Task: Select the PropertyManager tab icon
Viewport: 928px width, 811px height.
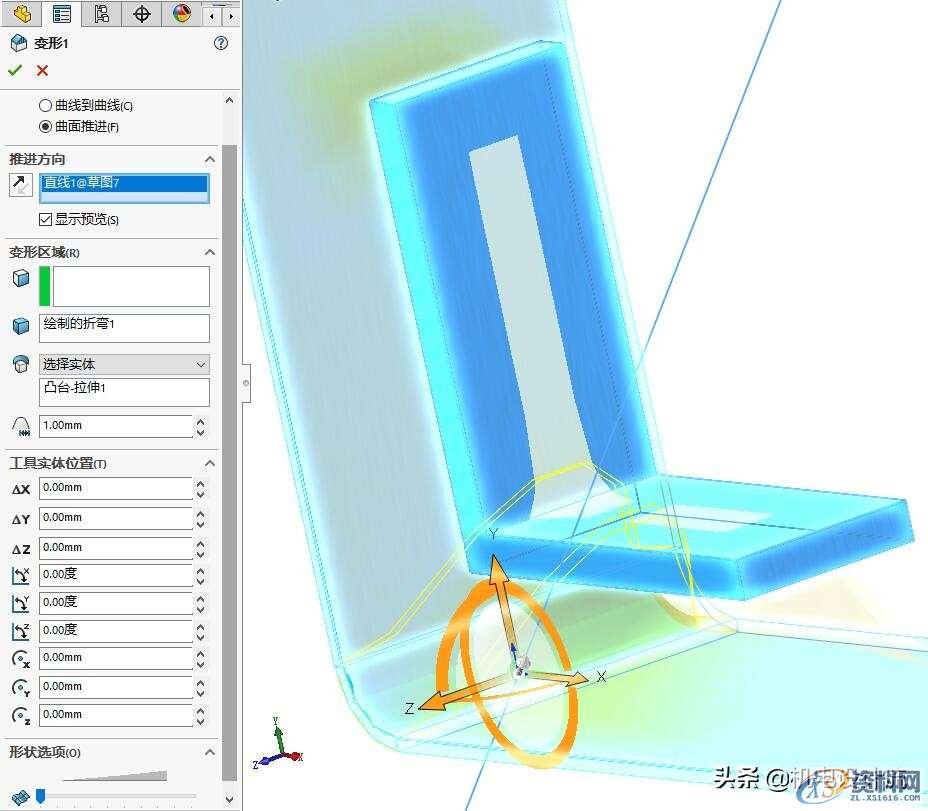Action: pos(62,14)
